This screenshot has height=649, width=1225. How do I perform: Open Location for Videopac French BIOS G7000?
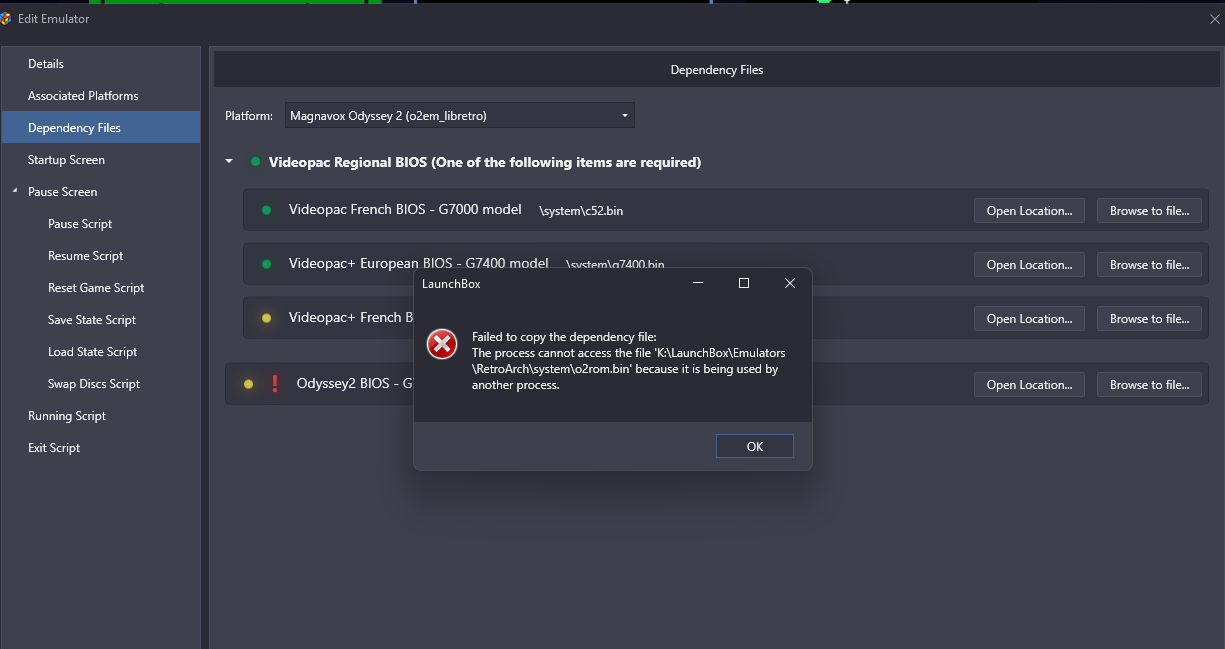point(1029,211)
